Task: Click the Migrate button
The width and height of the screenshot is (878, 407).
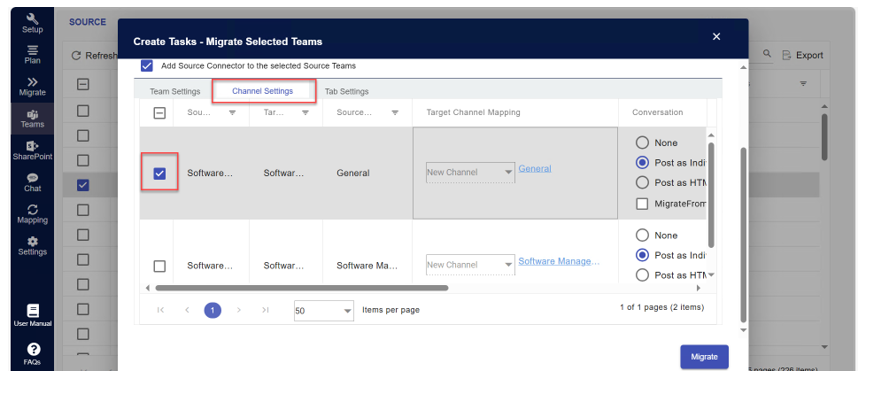Action: click(704, 357)
